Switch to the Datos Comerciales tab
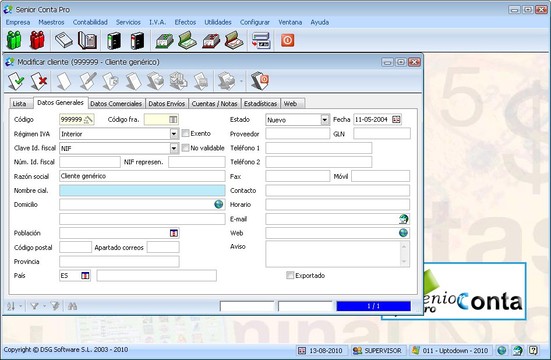The width and height of the screenshot is (551, 360). pos(116,104)
